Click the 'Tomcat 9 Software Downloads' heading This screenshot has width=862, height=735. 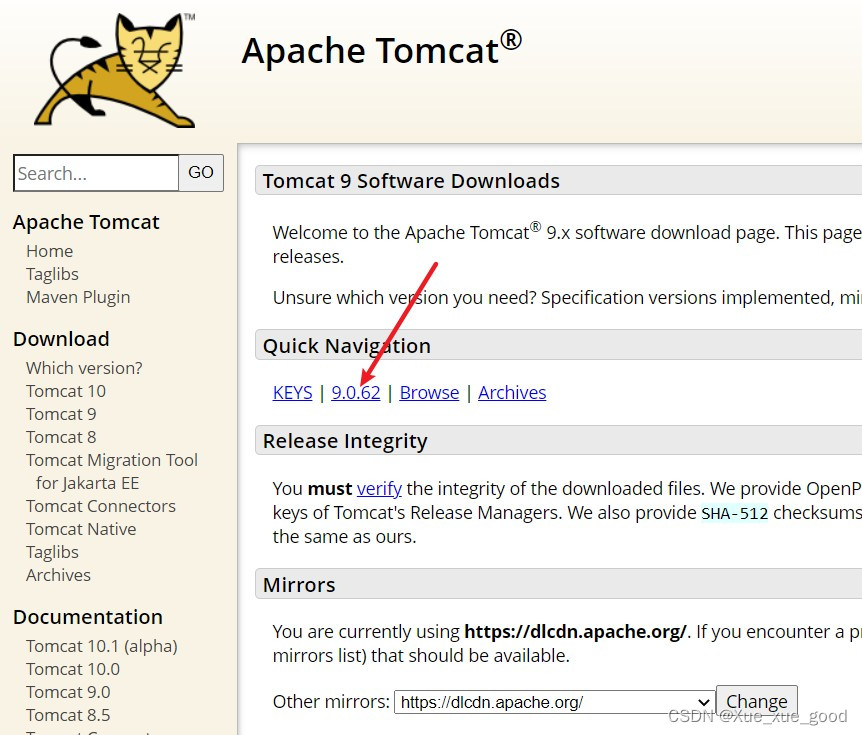pos(411,181)
